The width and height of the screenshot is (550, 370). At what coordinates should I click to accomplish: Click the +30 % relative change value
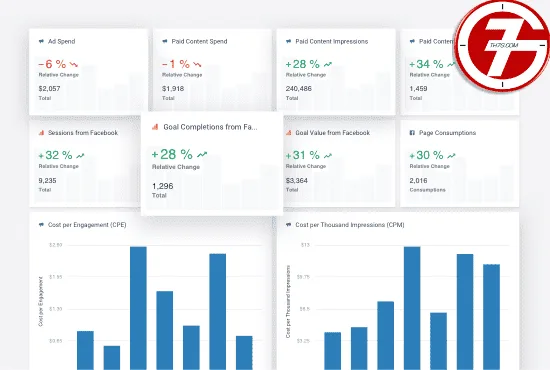427,155
